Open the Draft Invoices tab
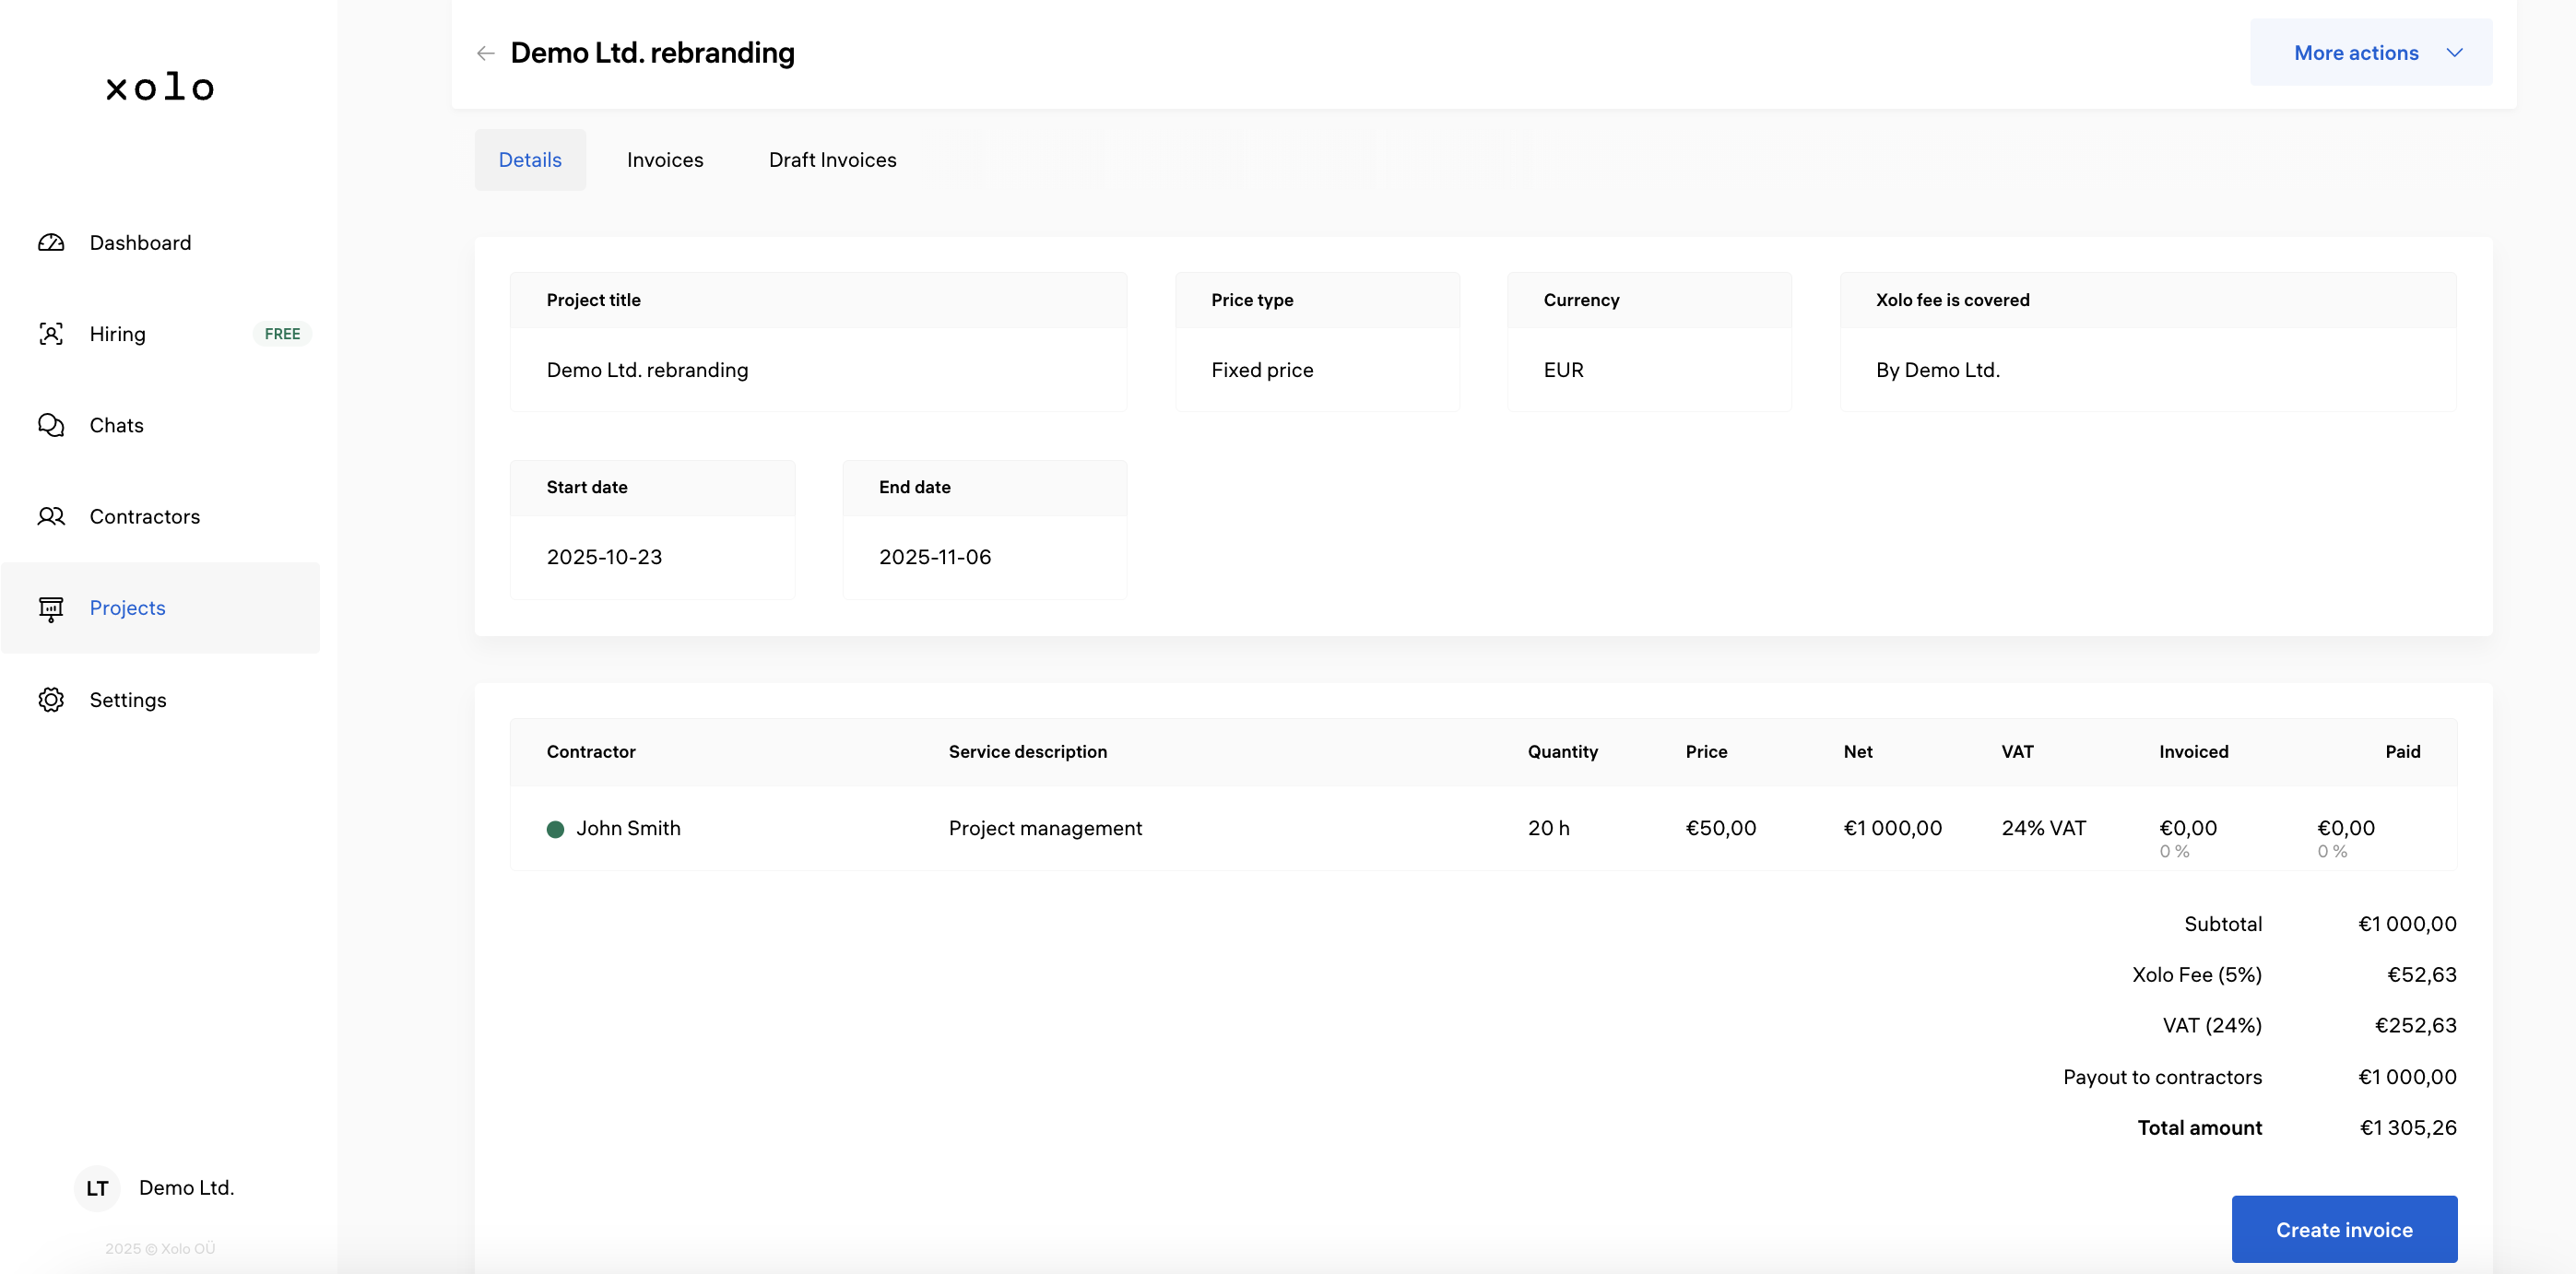Screen dimensions: 2576x1274 (832, 159)
